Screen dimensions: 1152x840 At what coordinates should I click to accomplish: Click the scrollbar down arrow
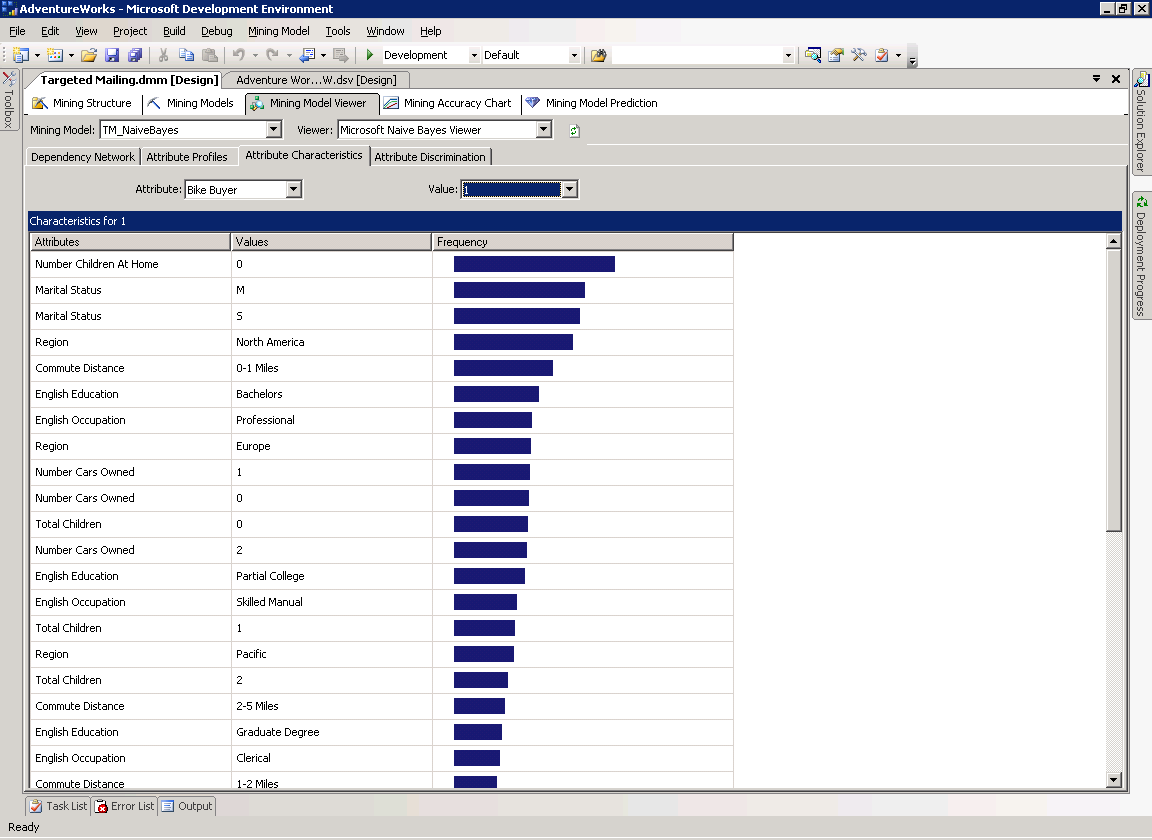[1114, 780]
